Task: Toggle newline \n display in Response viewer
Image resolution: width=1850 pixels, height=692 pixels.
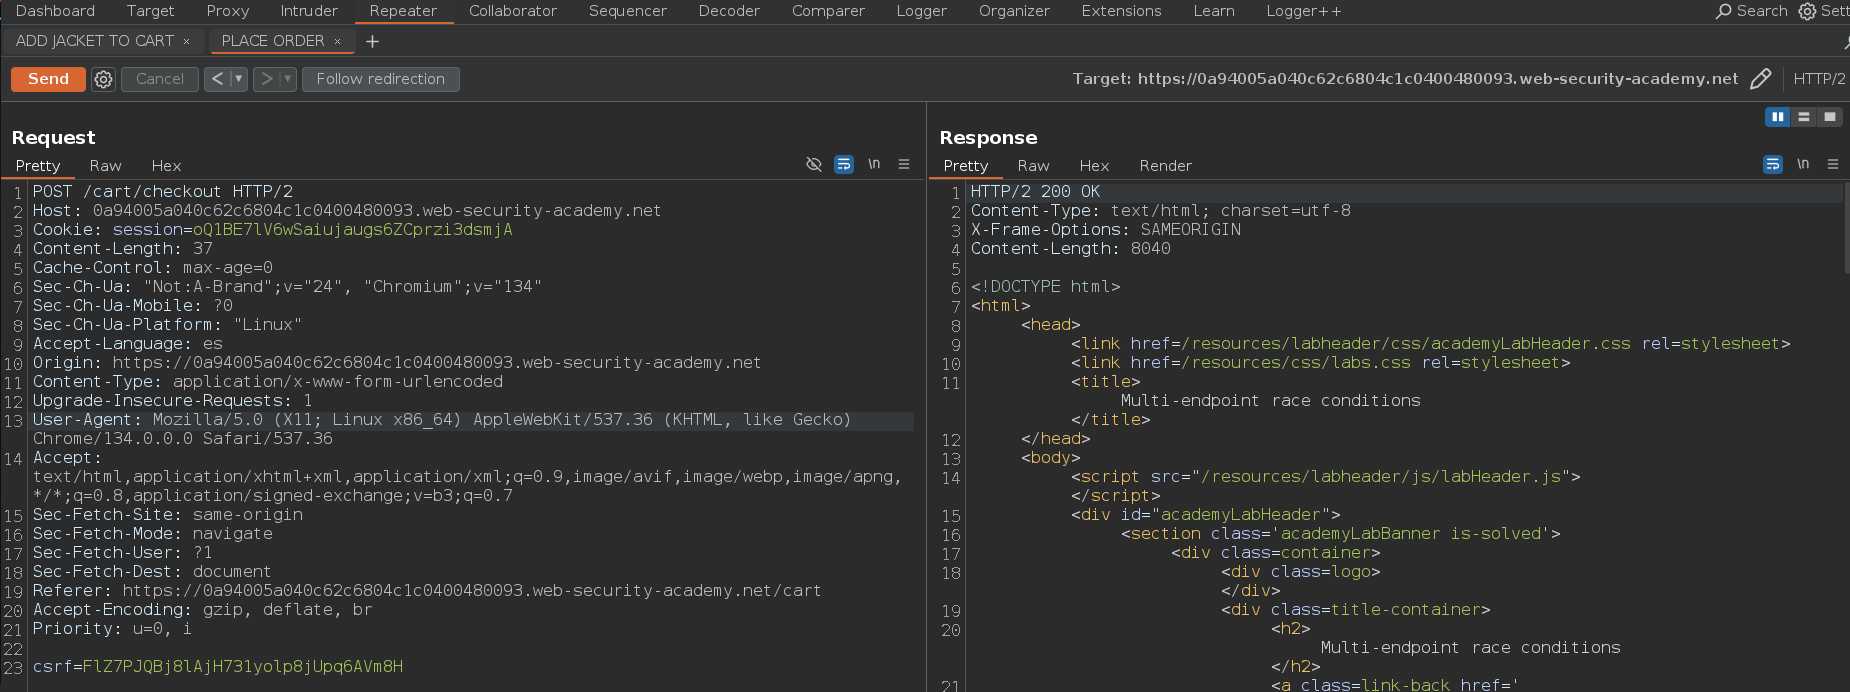Action: click(1803, 164)
